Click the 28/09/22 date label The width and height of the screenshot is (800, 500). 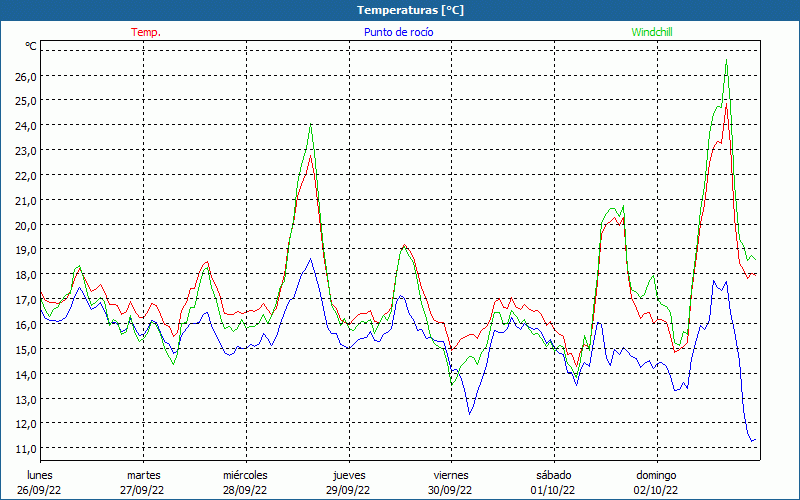pyautogui.click(x=245, y=490)
